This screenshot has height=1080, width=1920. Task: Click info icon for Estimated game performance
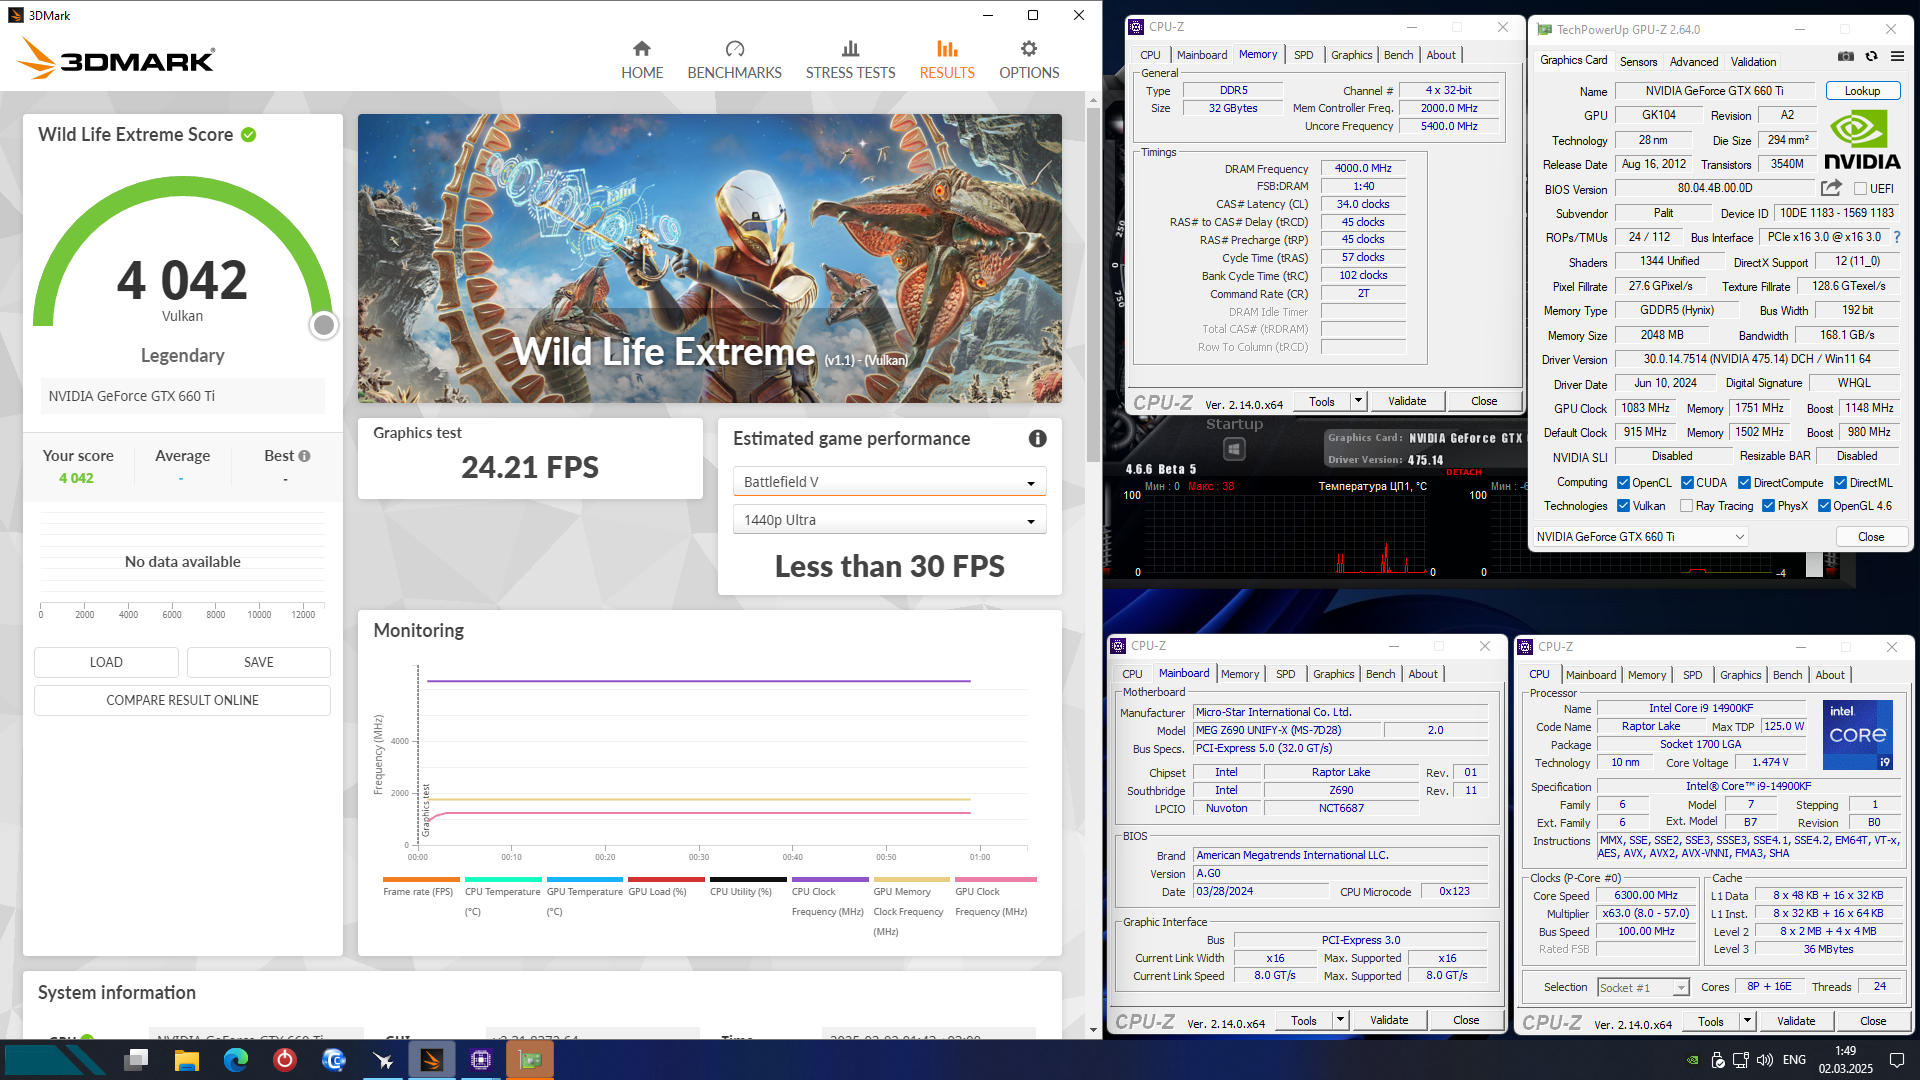tap(1038, 439)
